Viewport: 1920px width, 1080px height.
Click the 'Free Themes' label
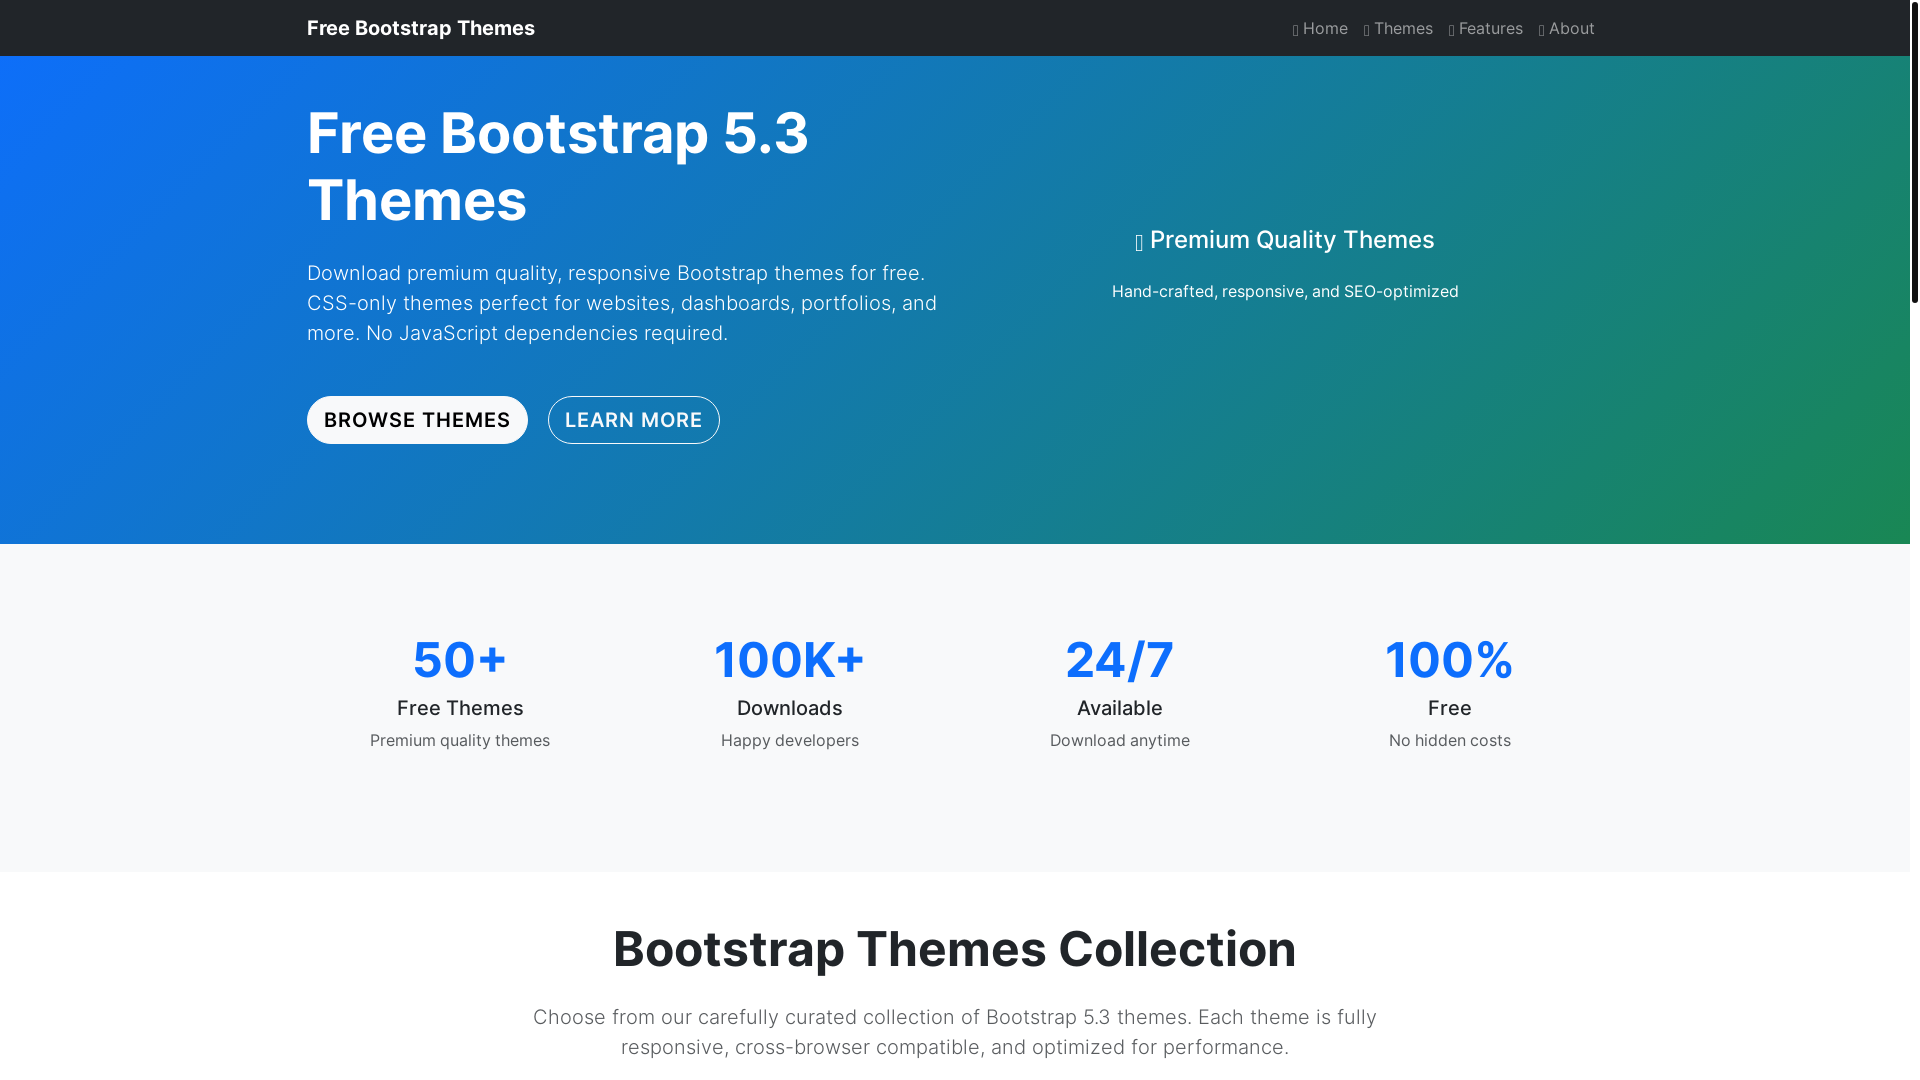(x=460, y=708)
